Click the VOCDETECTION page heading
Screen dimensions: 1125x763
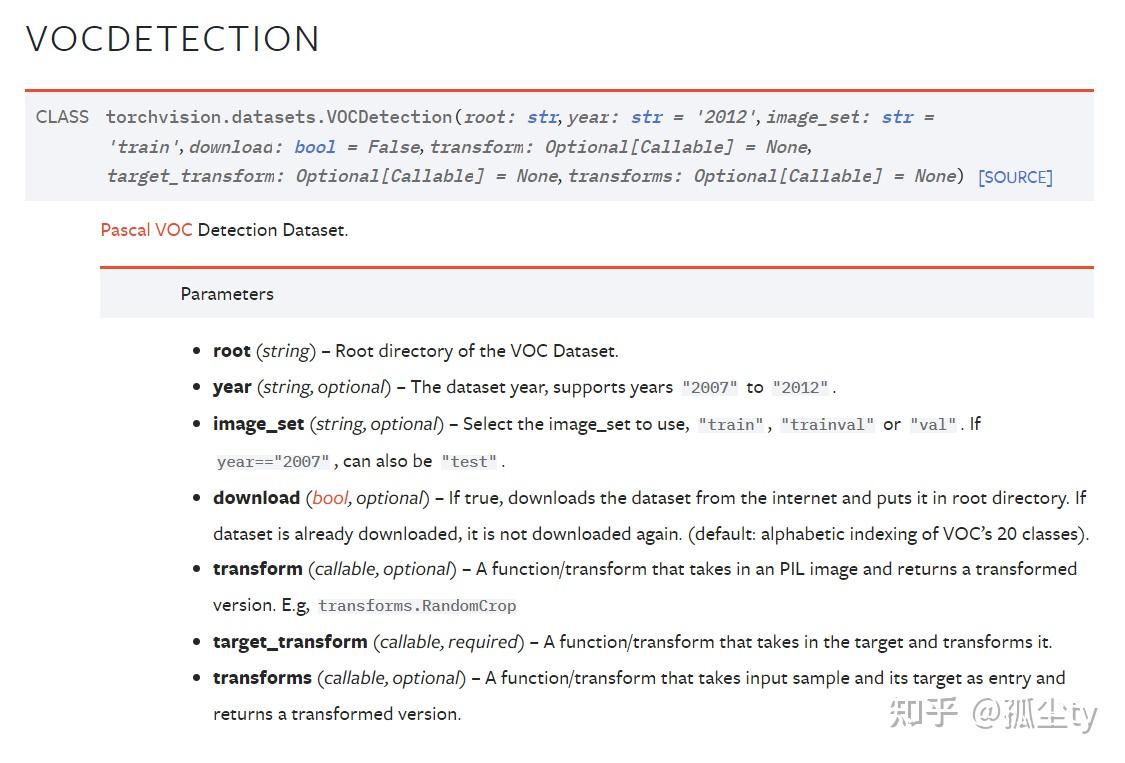point(173,39)
